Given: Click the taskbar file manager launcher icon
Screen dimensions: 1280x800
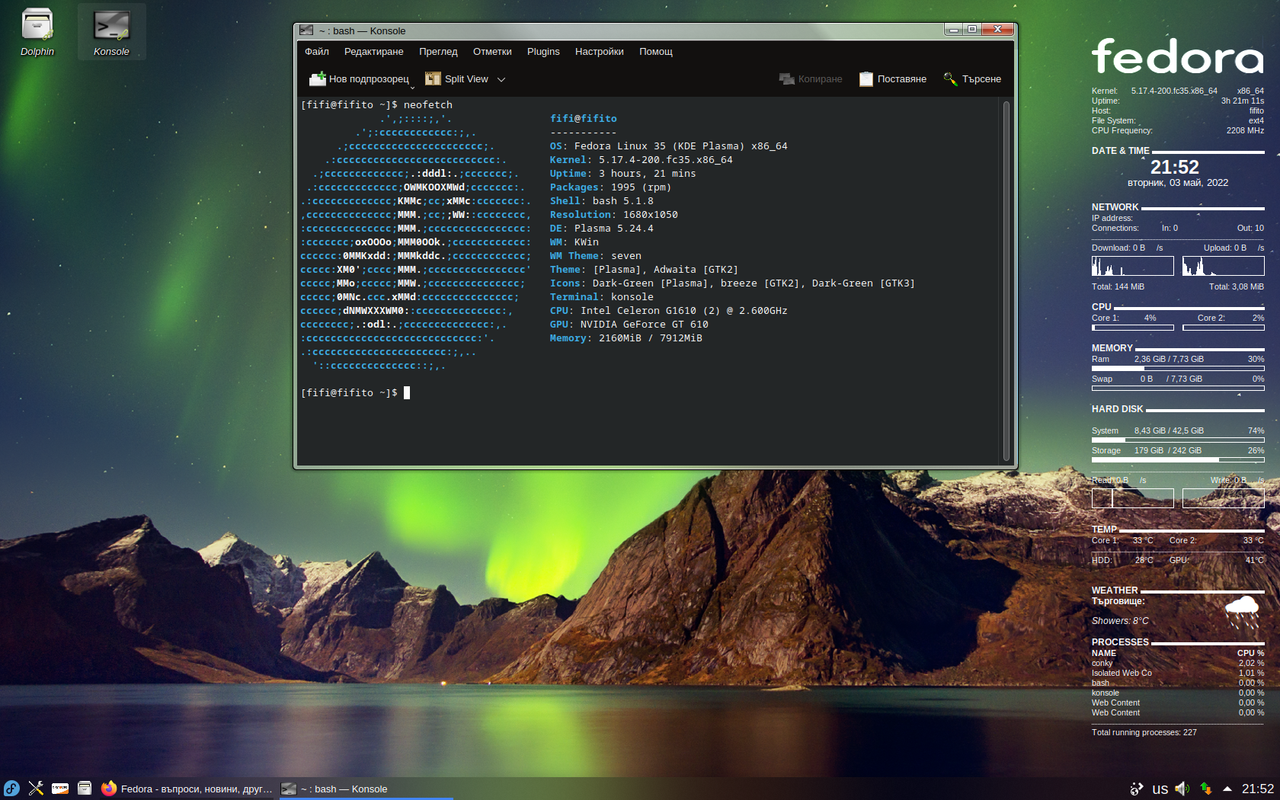Looking at the screenshot, I should pyautogui.click(x=84, y=789).
